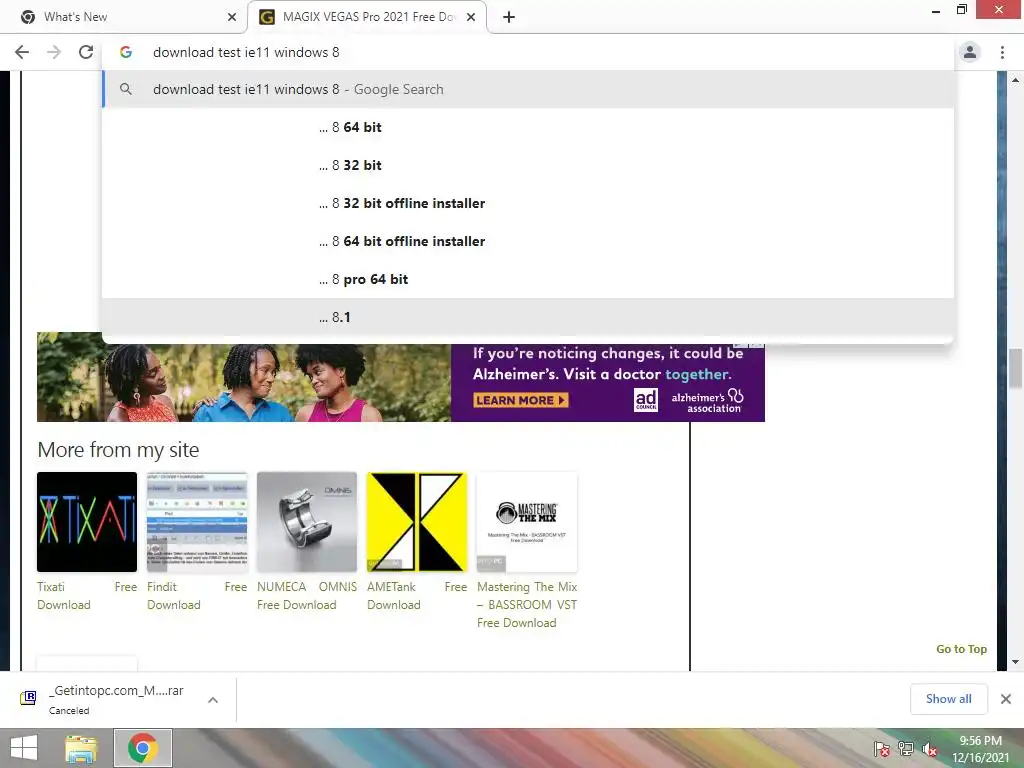This screenshot has width=1024, height=768.
Task: Click the Alzheimer's association ad image
Action: [x=401, y=377]
